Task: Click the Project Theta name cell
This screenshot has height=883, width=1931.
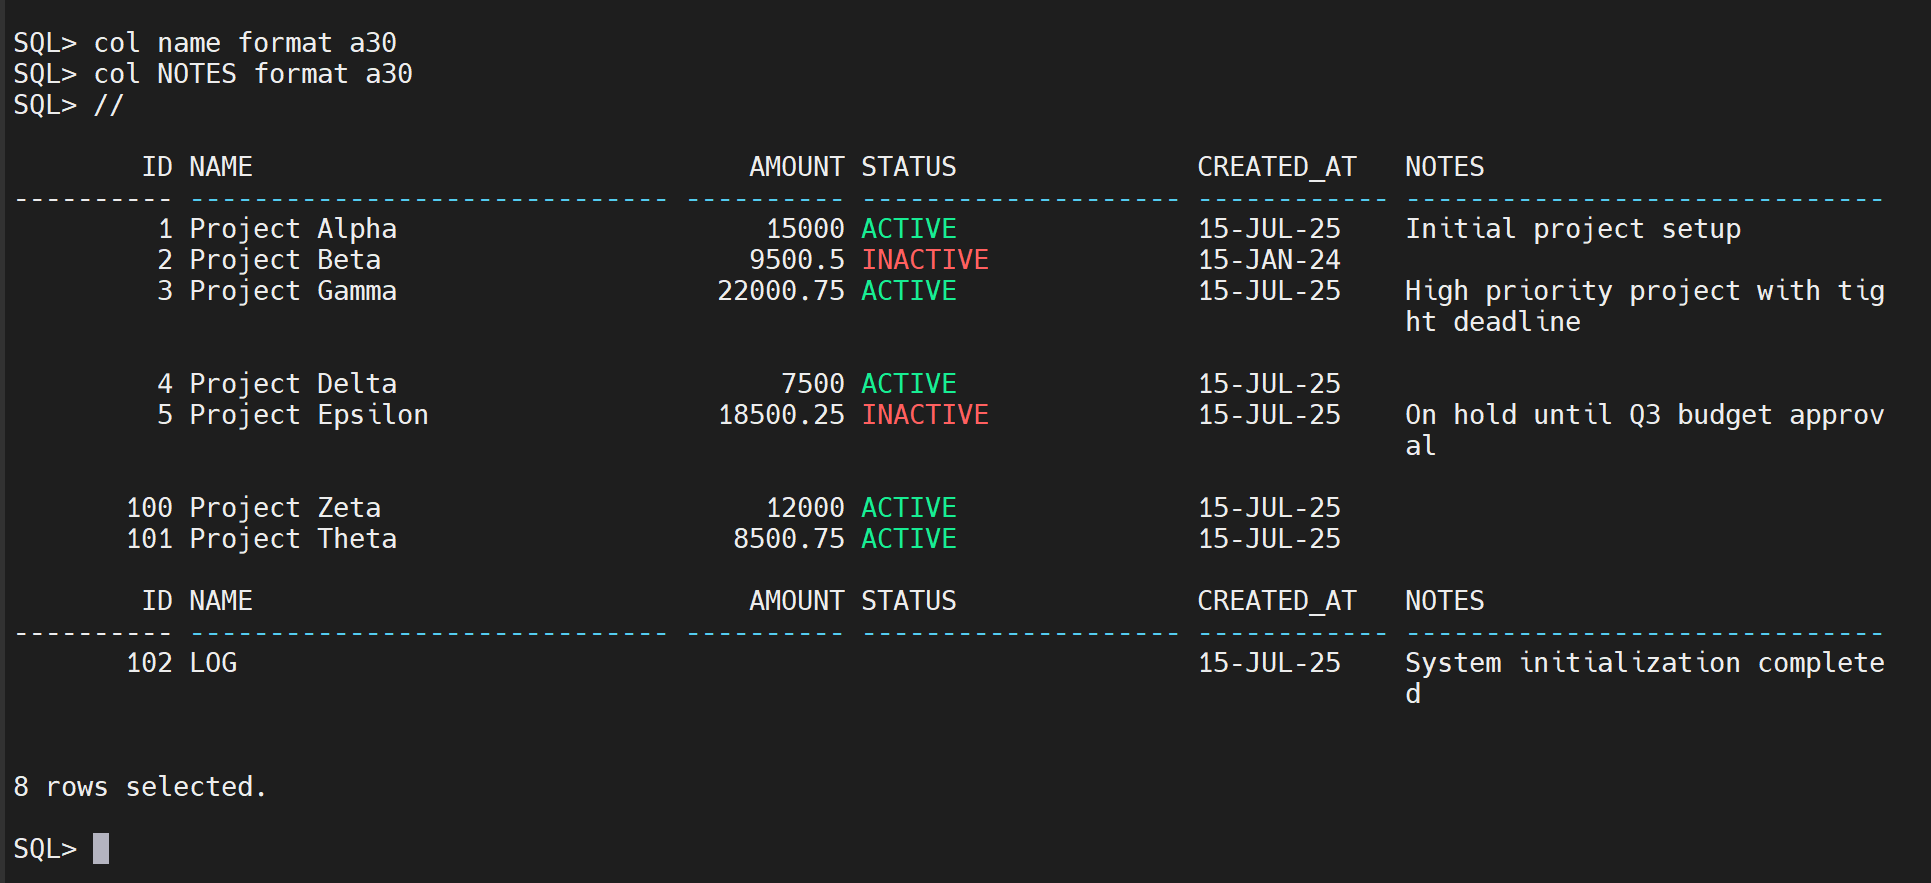Action: (293, 539)
